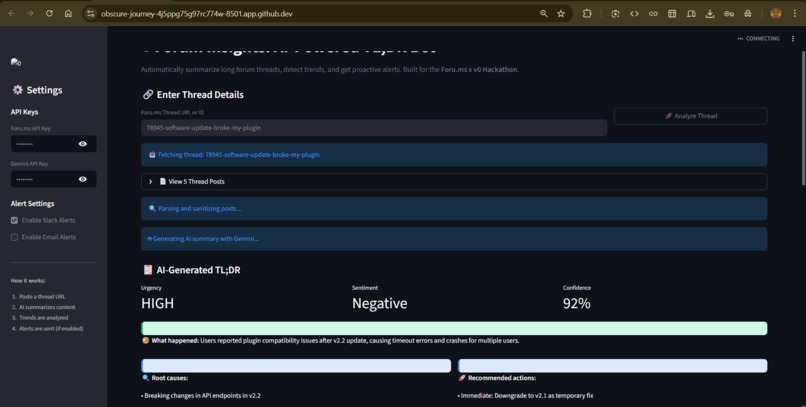Click the 92% confidence value
The height and width of the screenshot is (407, 806).
coord(576,304)
